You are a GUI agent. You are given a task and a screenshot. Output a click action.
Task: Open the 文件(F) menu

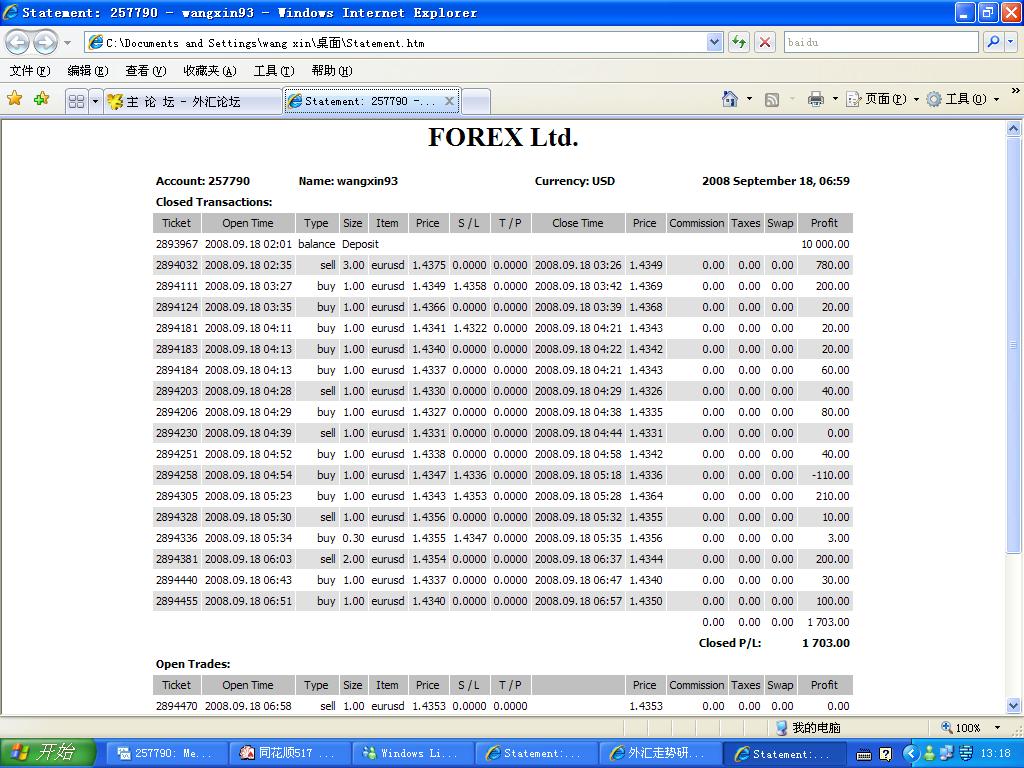coord(29,71)
